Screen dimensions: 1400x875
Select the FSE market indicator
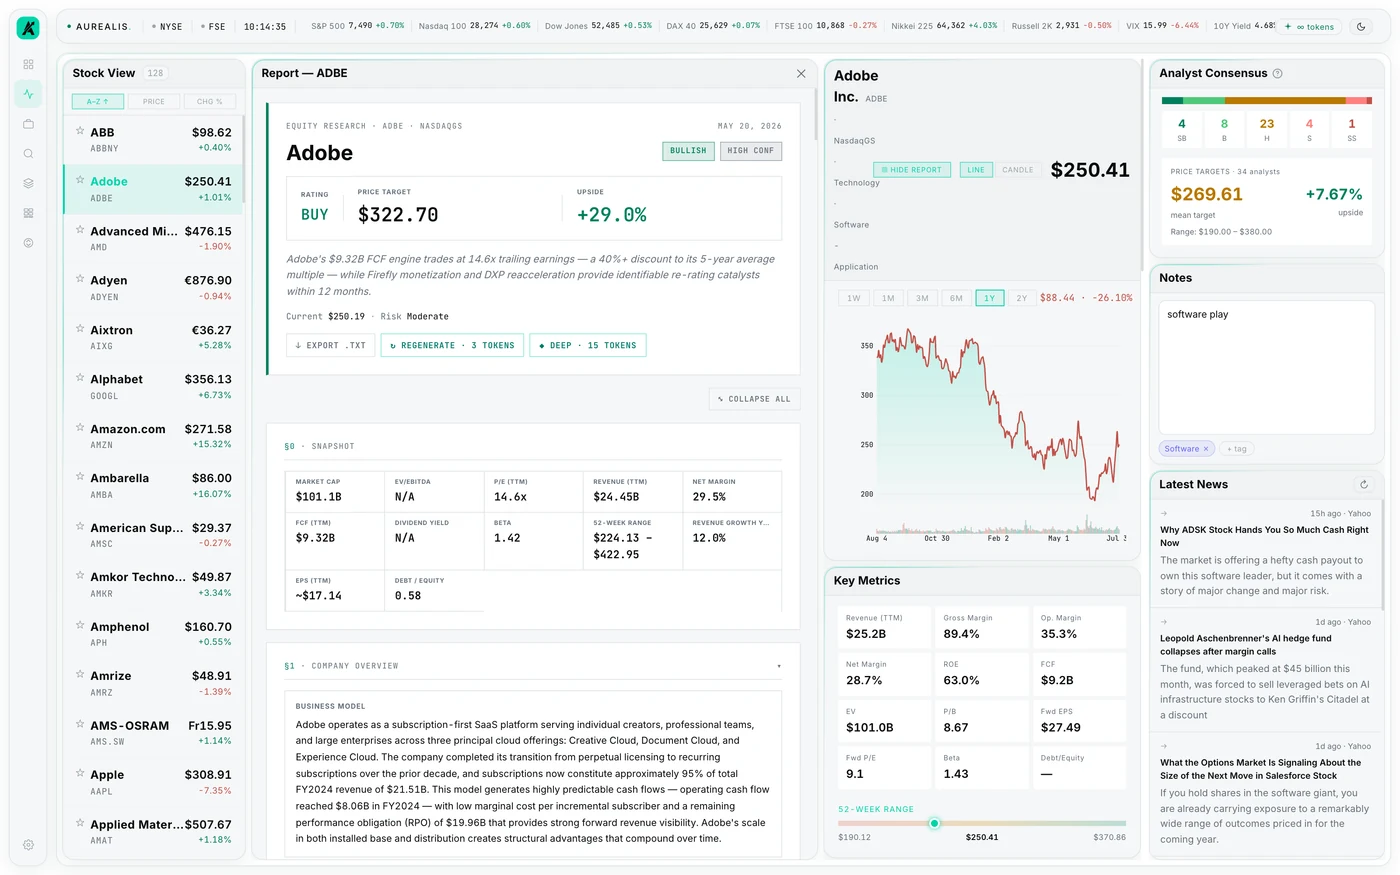213,27
